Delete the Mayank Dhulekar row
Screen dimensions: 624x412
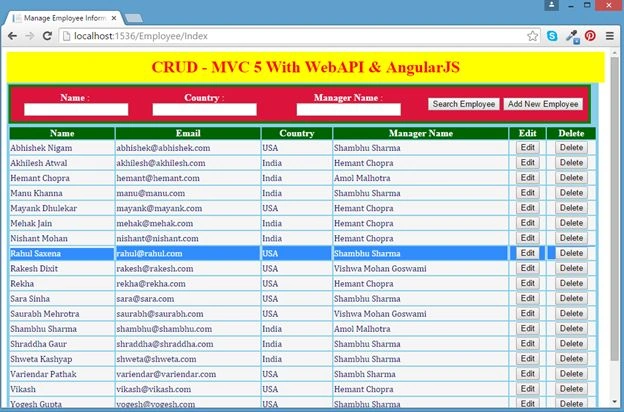point(571,208)
